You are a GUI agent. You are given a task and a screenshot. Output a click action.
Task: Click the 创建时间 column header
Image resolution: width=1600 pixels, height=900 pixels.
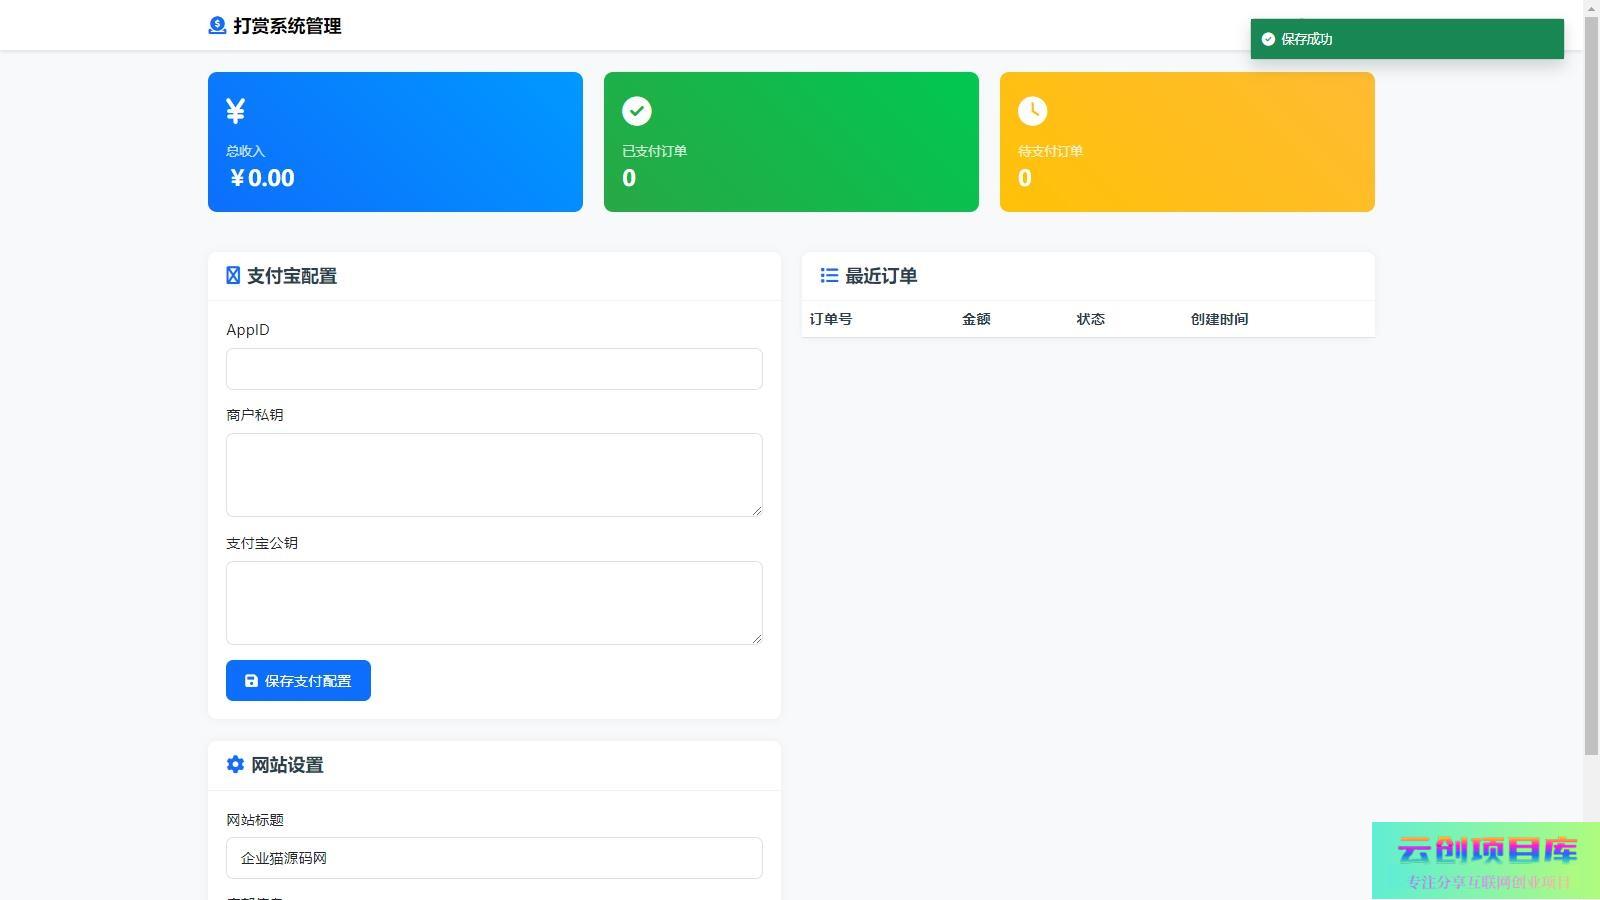1219,319
